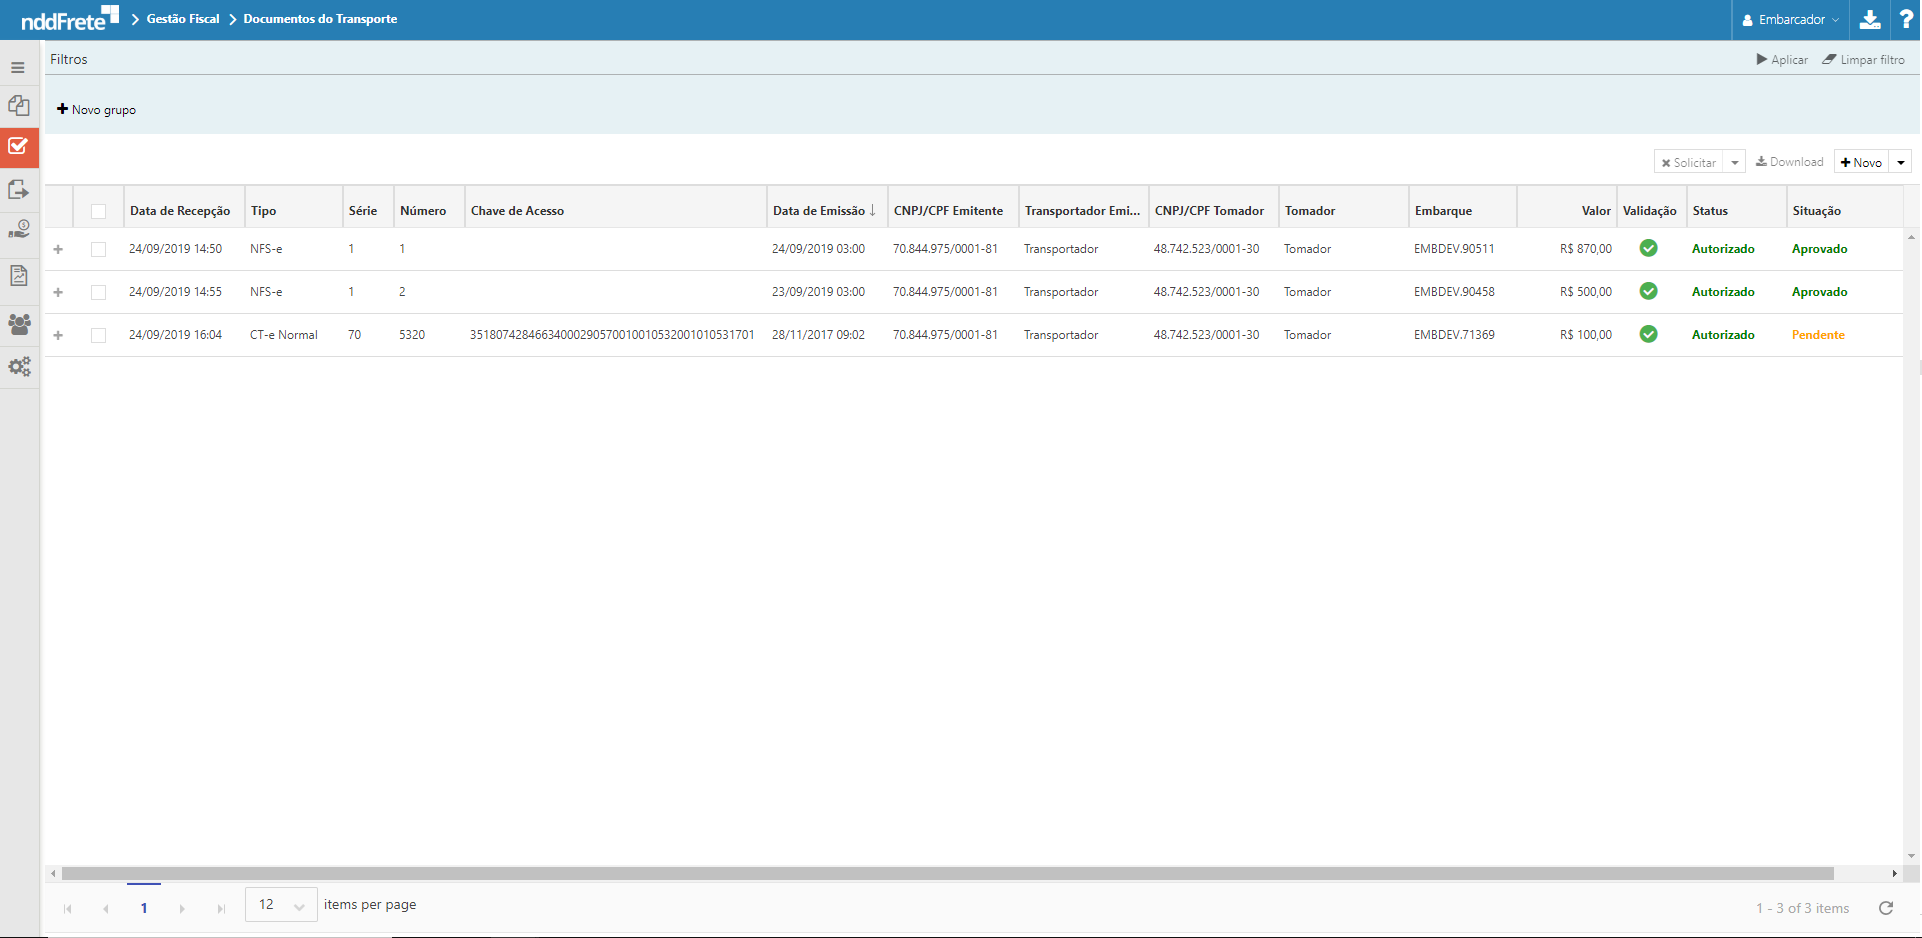Click the refresh icon in the pager
The height and width of the screenshot is (938, 1922).
point(1886,908)
